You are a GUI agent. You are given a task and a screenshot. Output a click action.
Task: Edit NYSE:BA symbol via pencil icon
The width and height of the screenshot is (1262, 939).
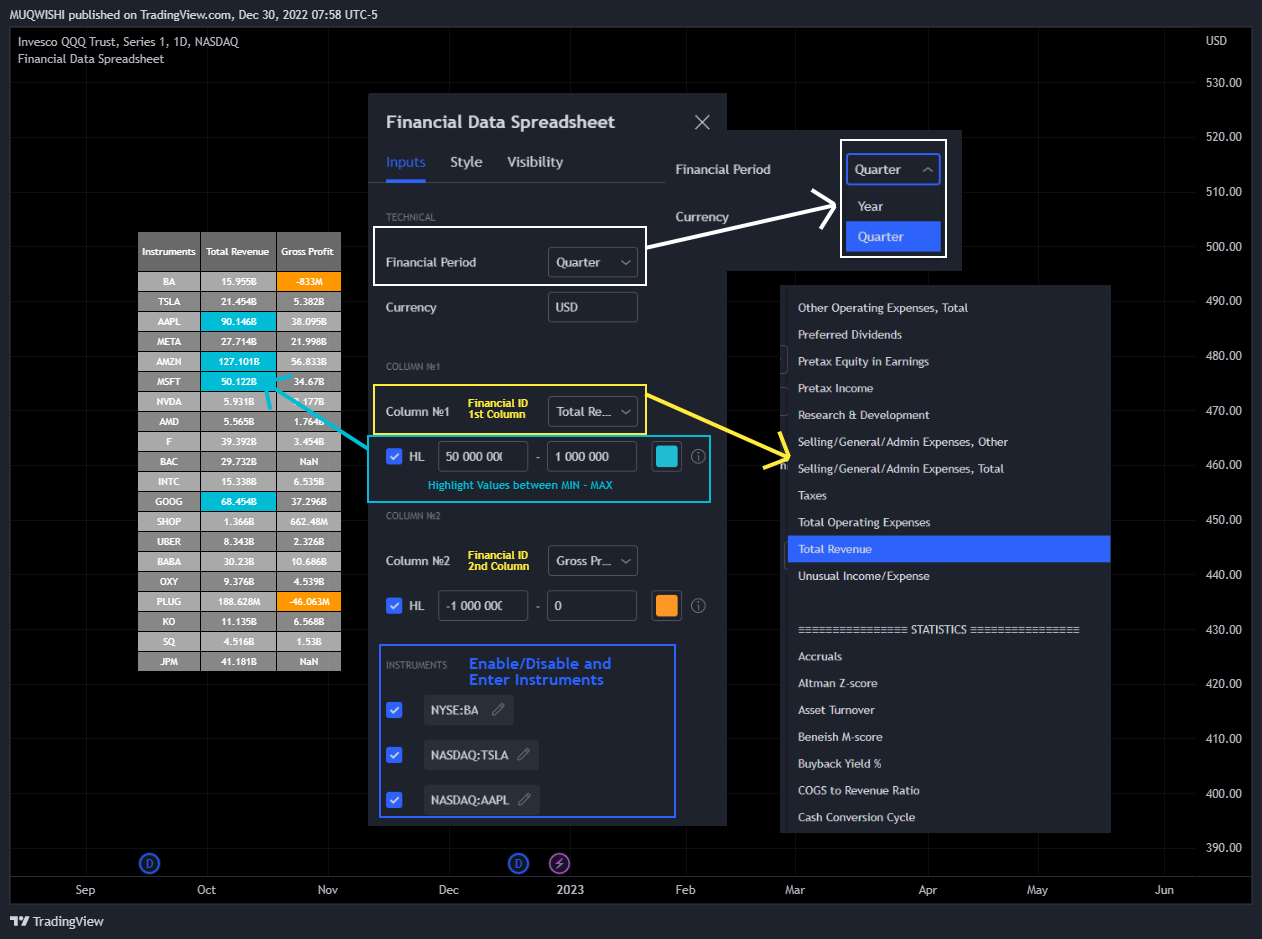(498, 710)
